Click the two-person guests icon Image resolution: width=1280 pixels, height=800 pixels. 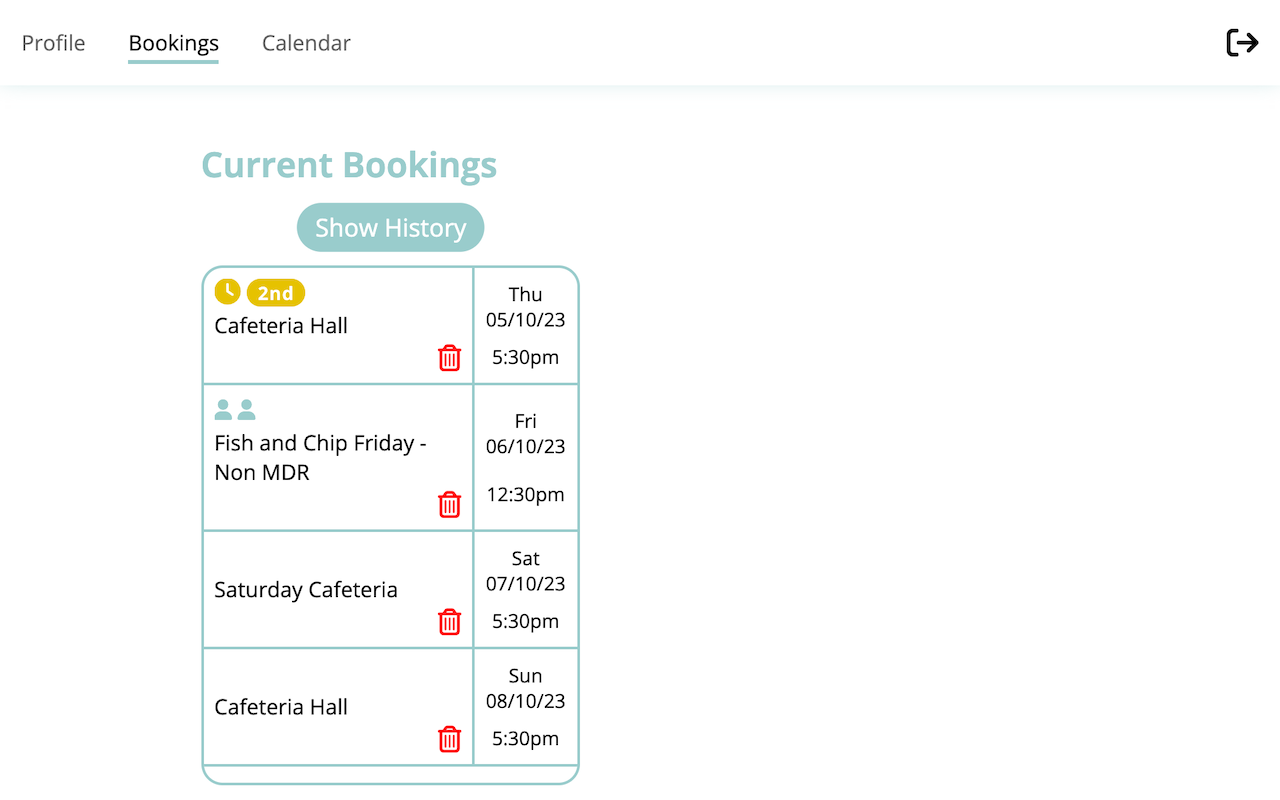(x=235, y=410)
